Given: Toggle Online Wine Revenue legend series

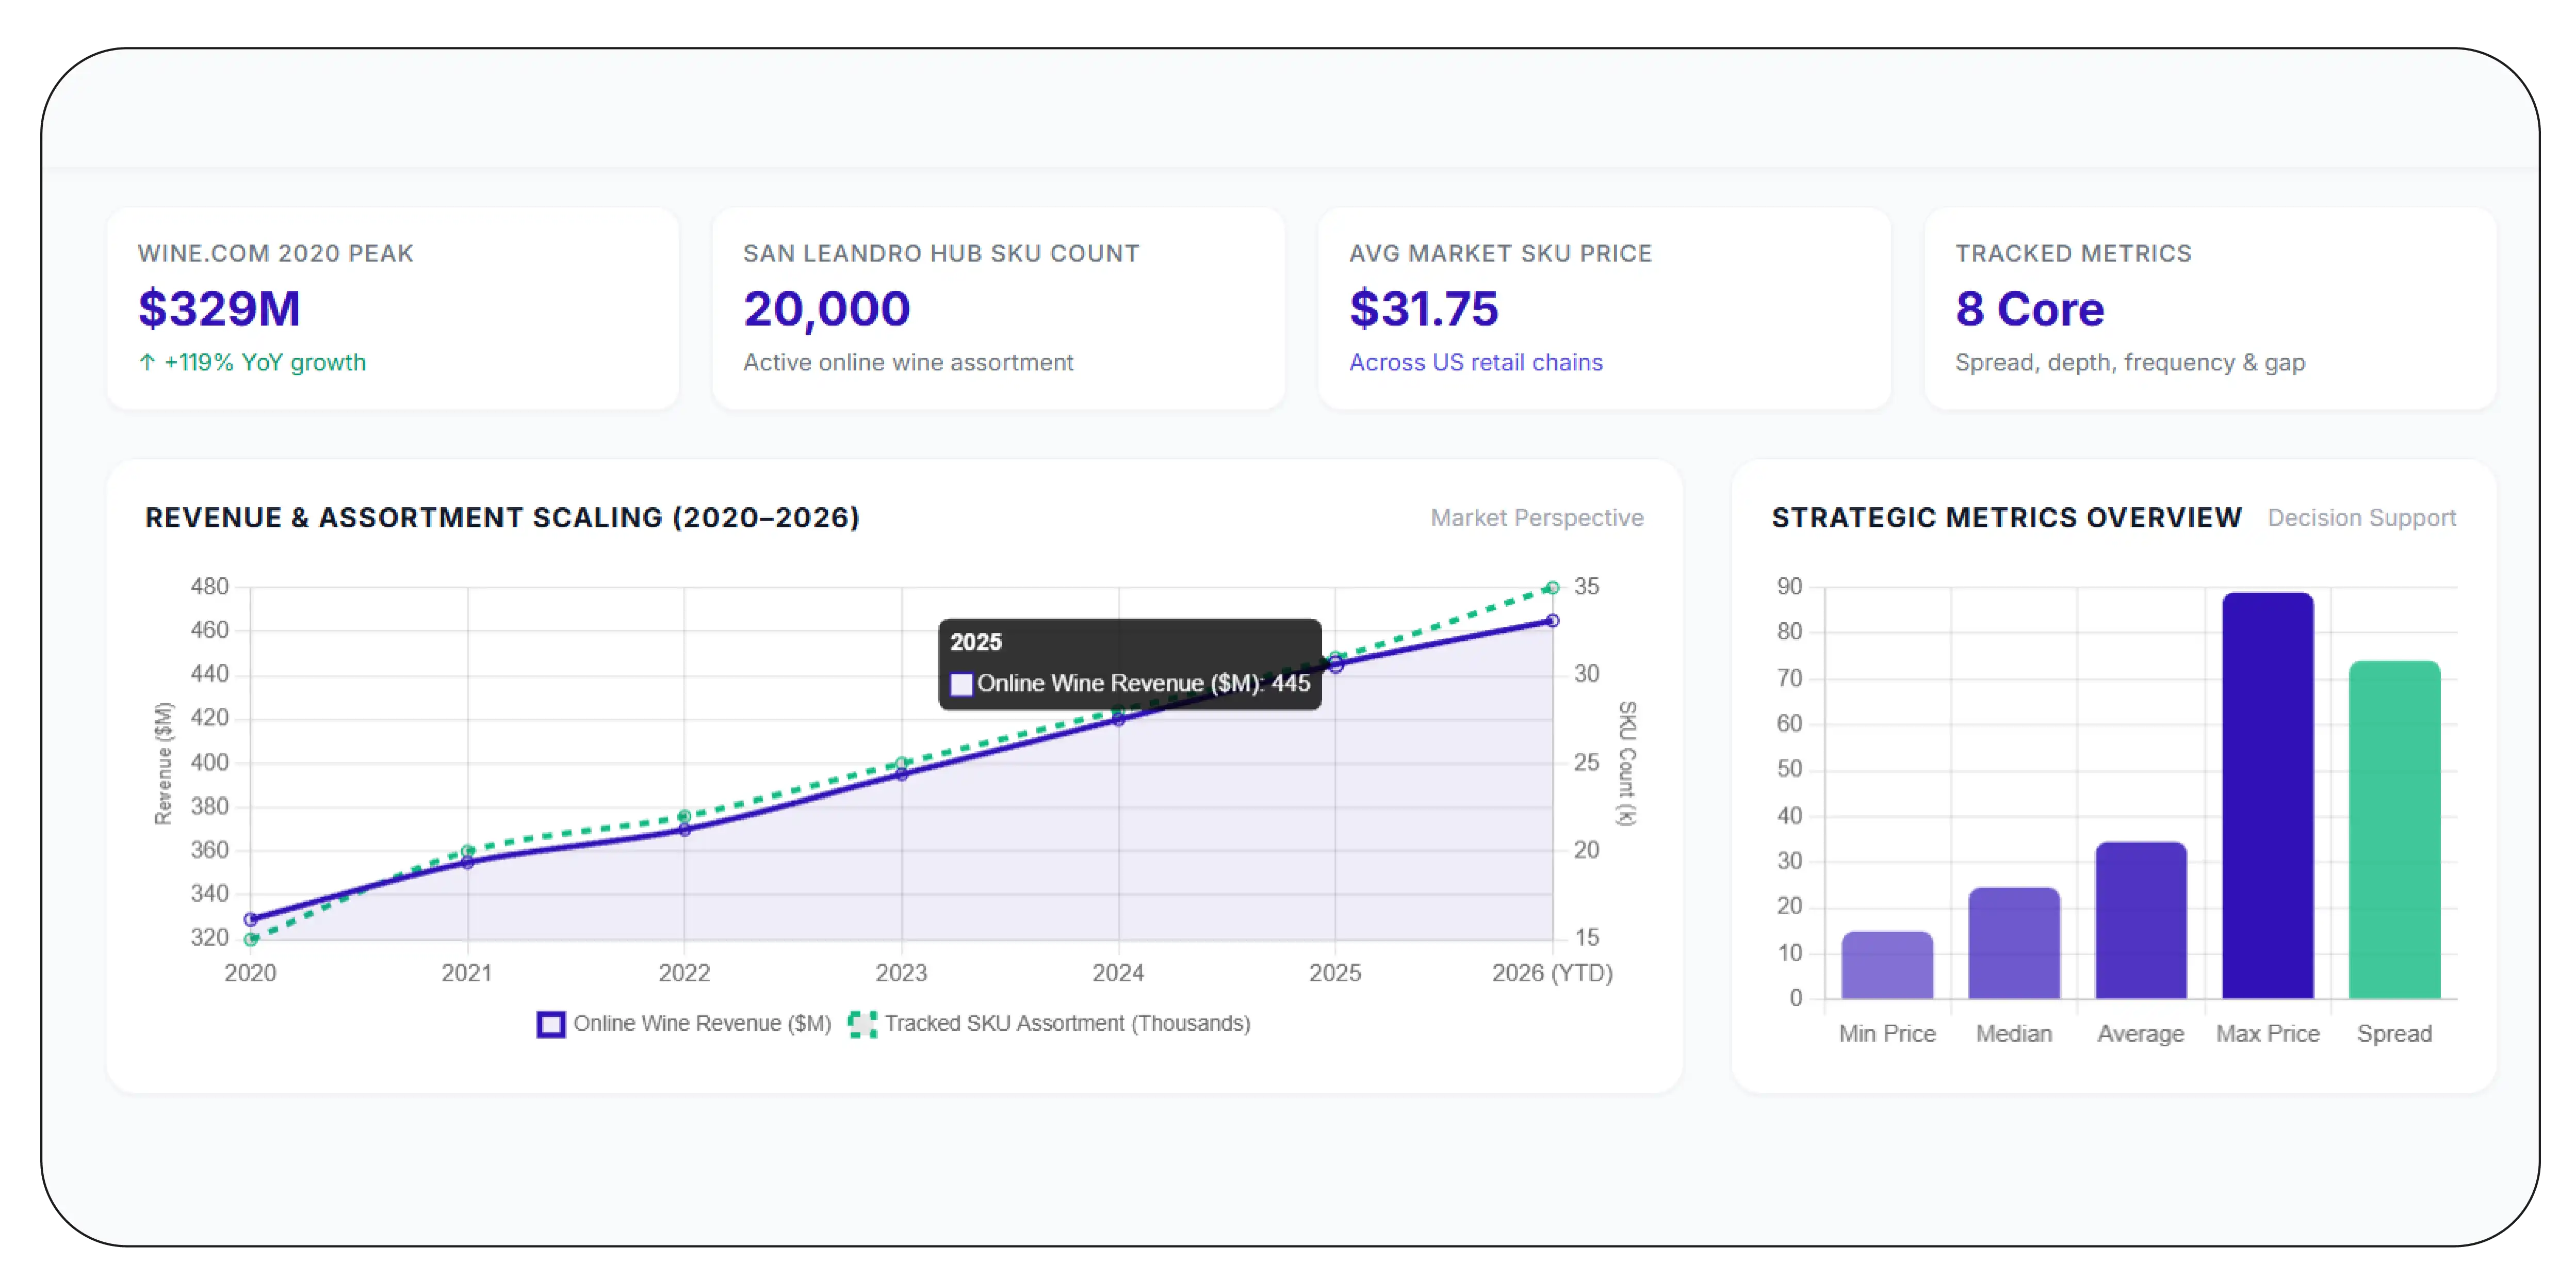Looking at the screenshot, I should click(x=684, y=1024).
